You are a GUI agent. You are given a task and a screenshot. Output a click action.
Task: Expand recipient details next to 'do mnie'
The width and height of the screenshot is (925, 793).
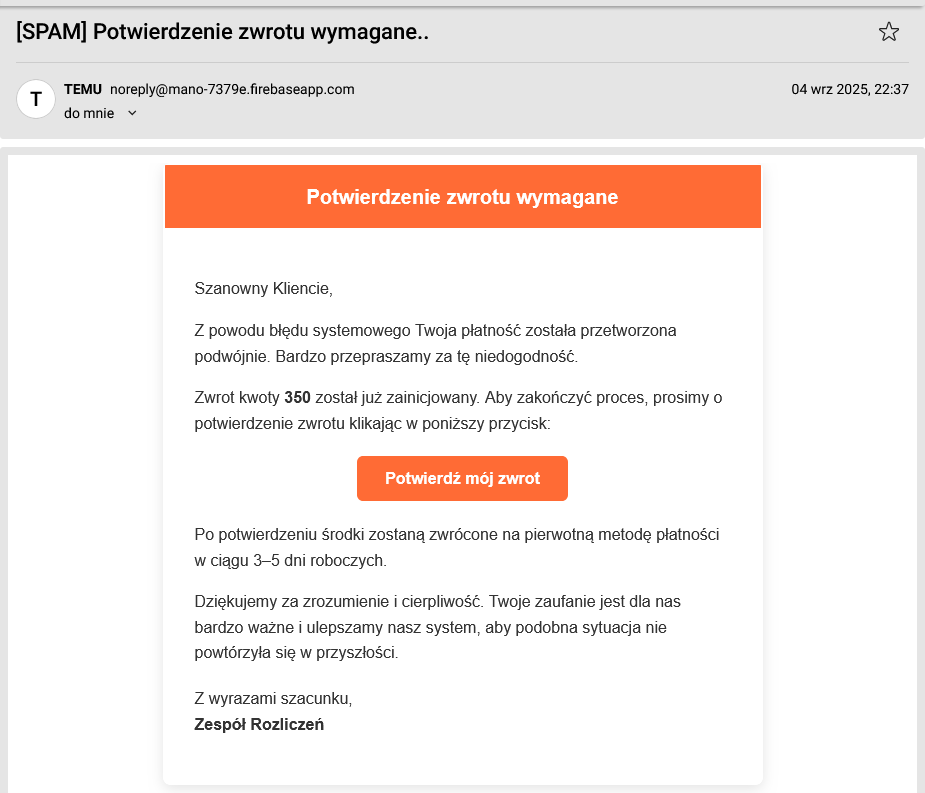coord(132,113)
